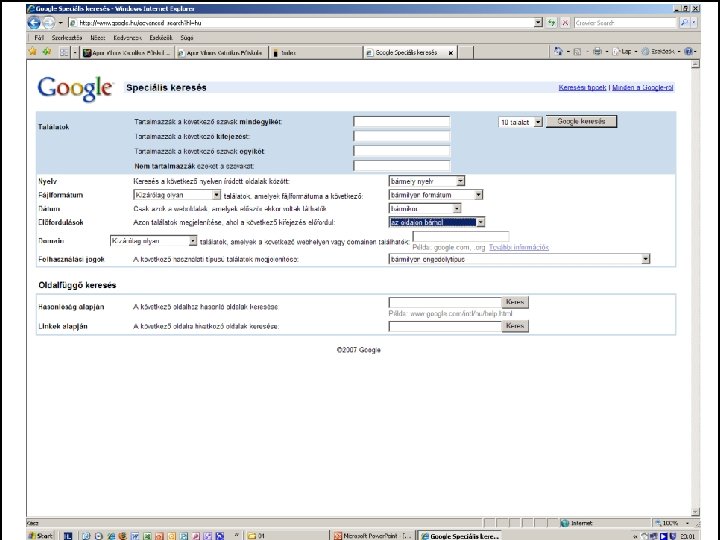Image resolution: width=720 pixels, height=540 pixels.
Task: Click the magnifier icon beside Crawler Search
Action: [685, 22]
